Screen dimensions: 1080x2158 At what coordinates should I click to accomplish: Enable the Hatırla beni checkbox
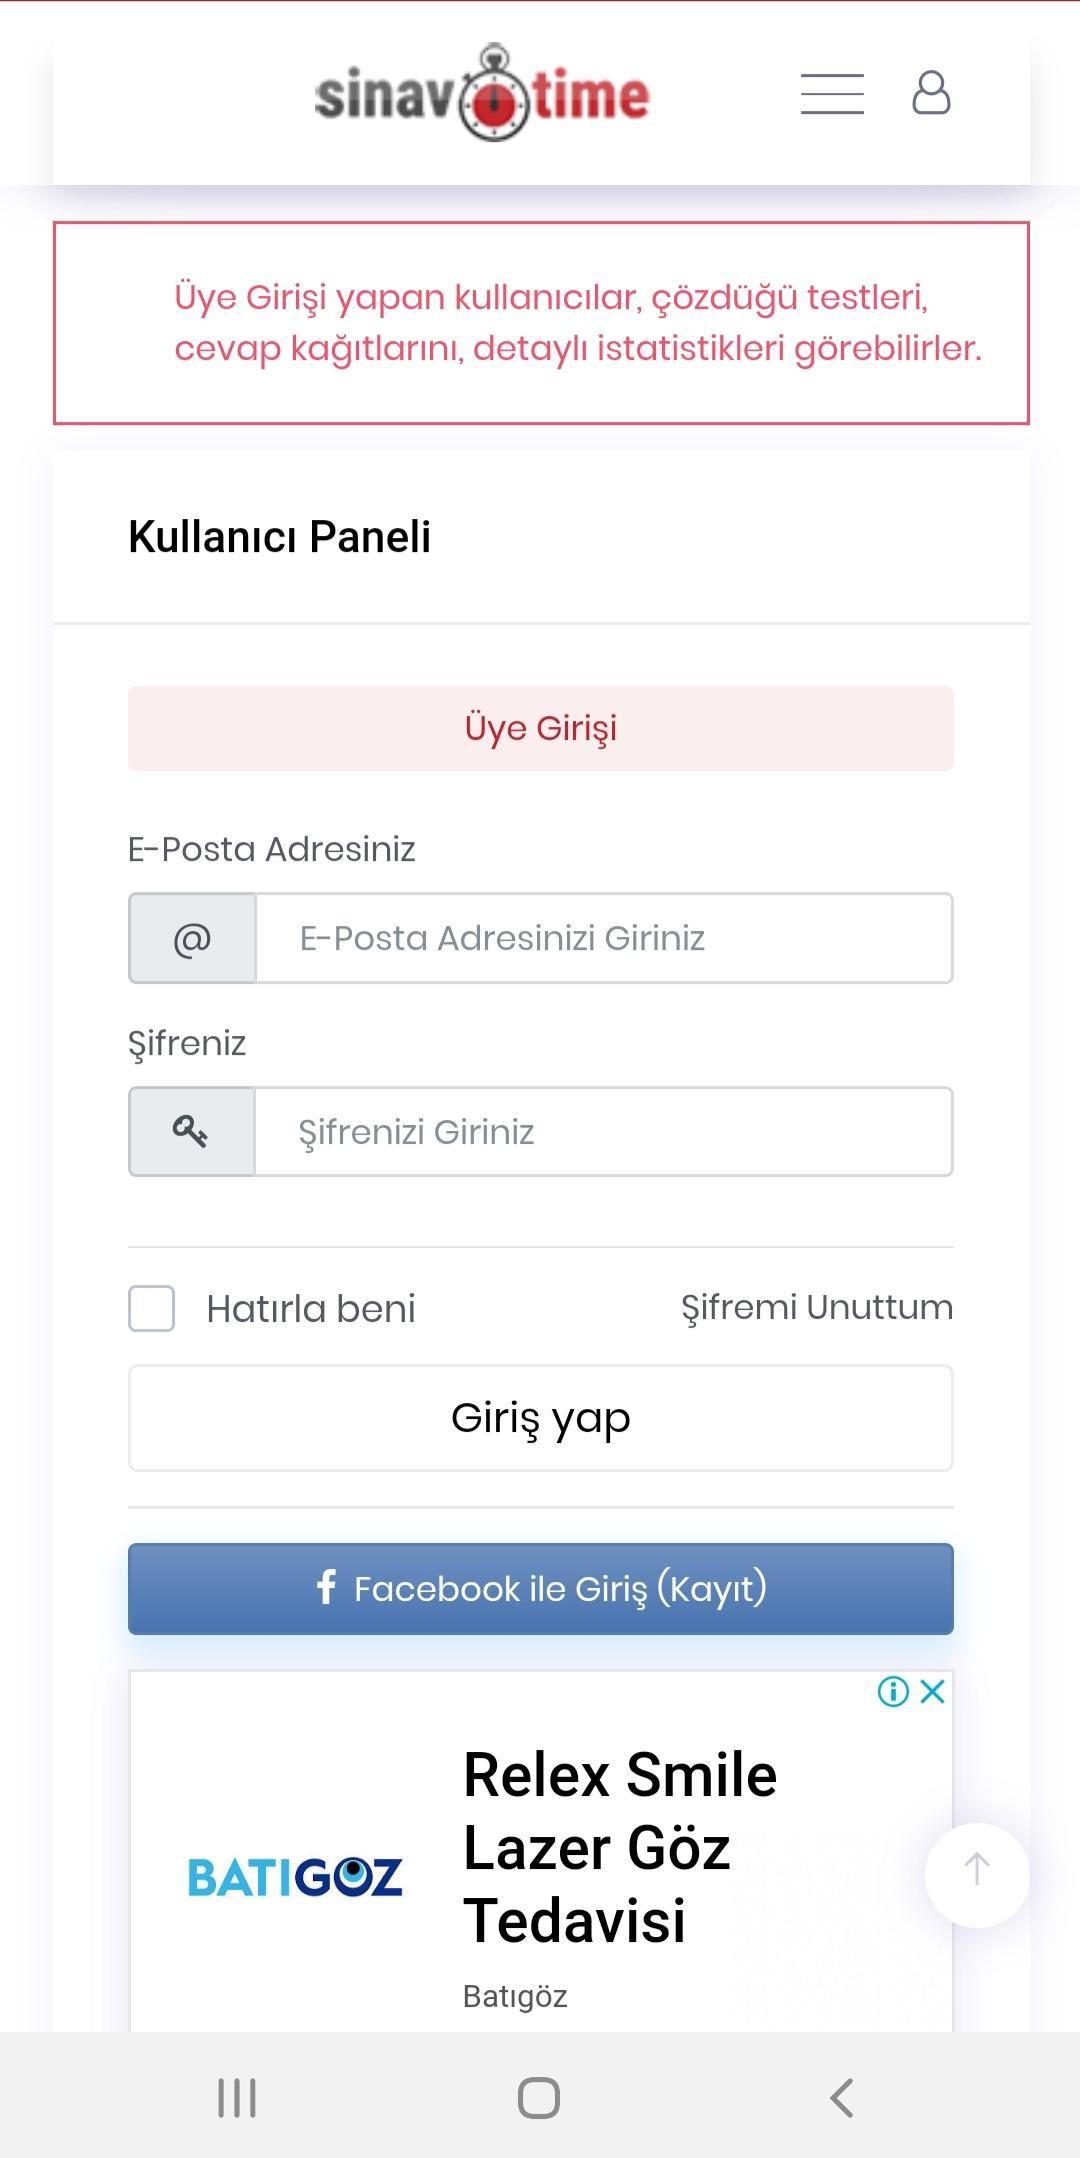click(152, 1309)
